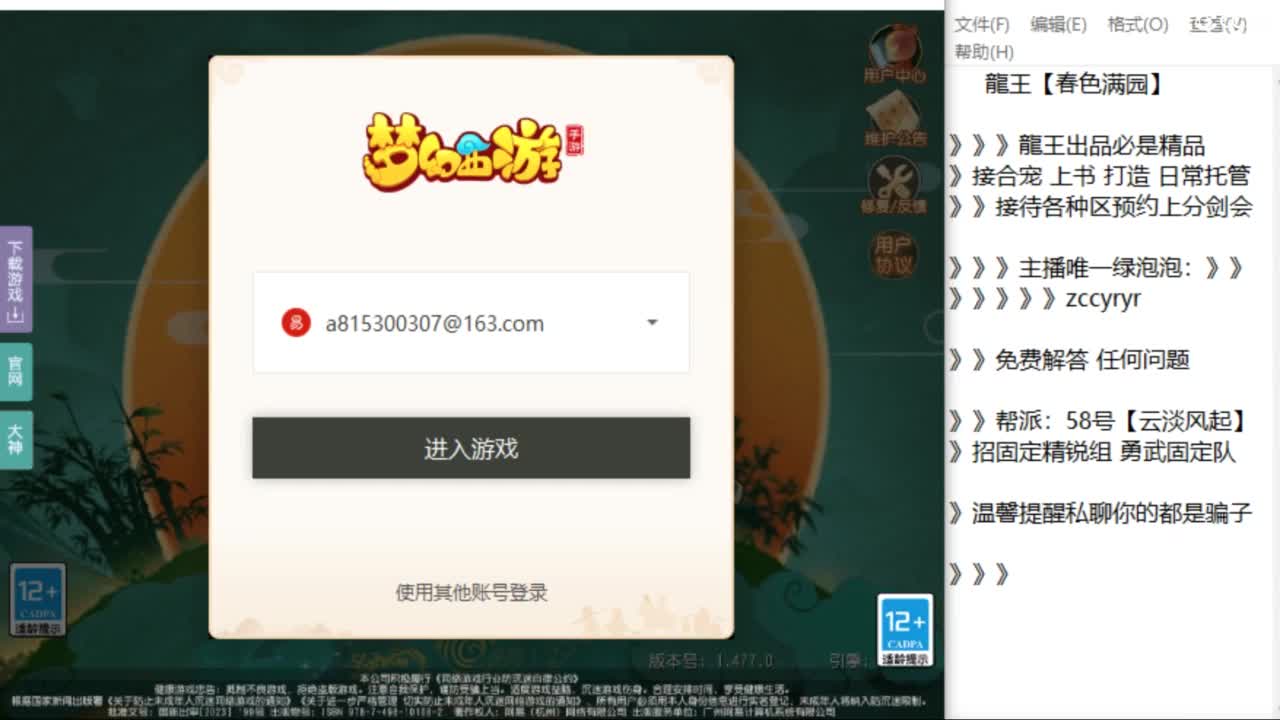1280x720 pixels.
Task: Click 使用其他账号登录 link
Action: (x=471, y=592)
